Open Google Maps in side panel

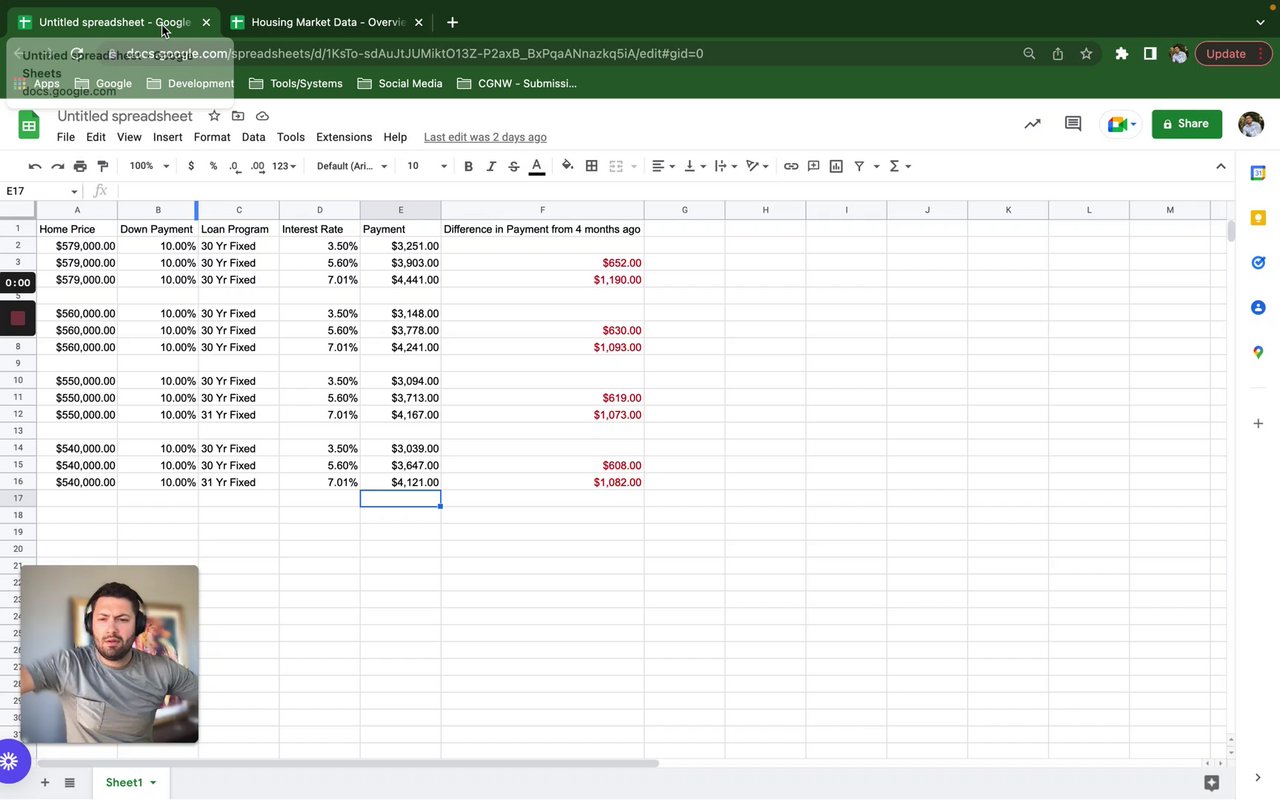[x=1258, y=352]
